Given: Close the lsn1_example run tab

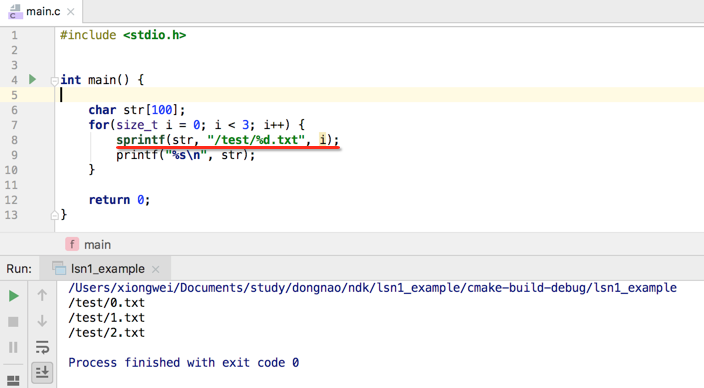Looking at the screenshot, I should (x=155, y=269).
